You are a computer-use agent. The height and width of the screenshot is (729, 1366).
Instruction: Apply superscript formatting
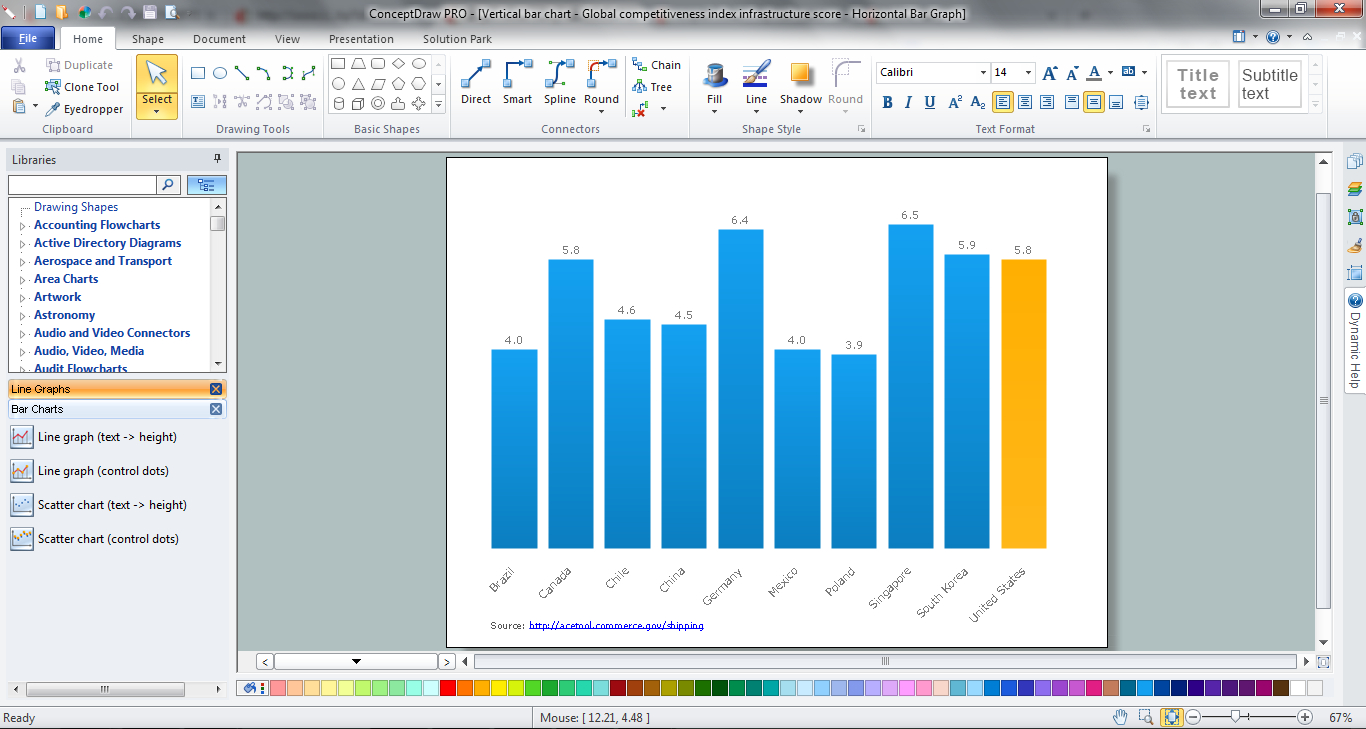[955, 102]
